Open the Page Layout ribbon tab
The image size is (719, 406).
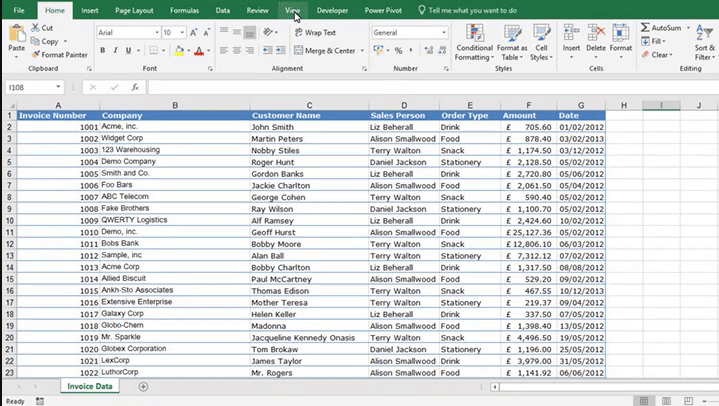tap(134, 10)
